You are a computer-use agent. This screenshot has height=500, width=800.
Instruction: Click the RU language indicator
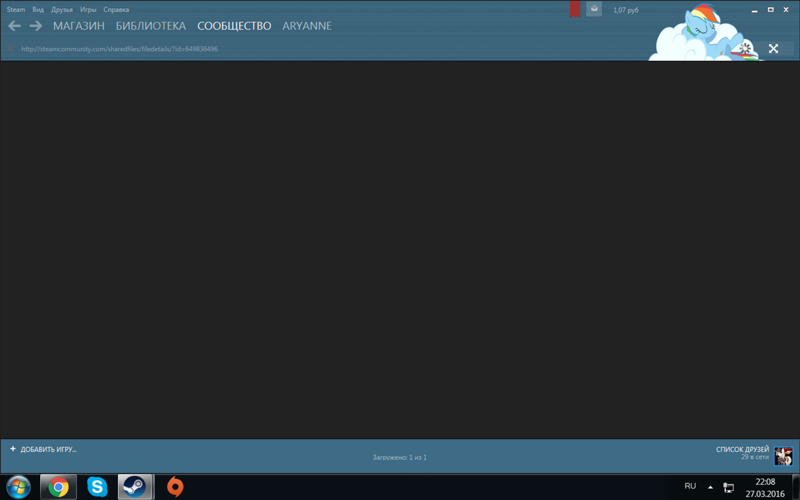[x=690, y=486]
